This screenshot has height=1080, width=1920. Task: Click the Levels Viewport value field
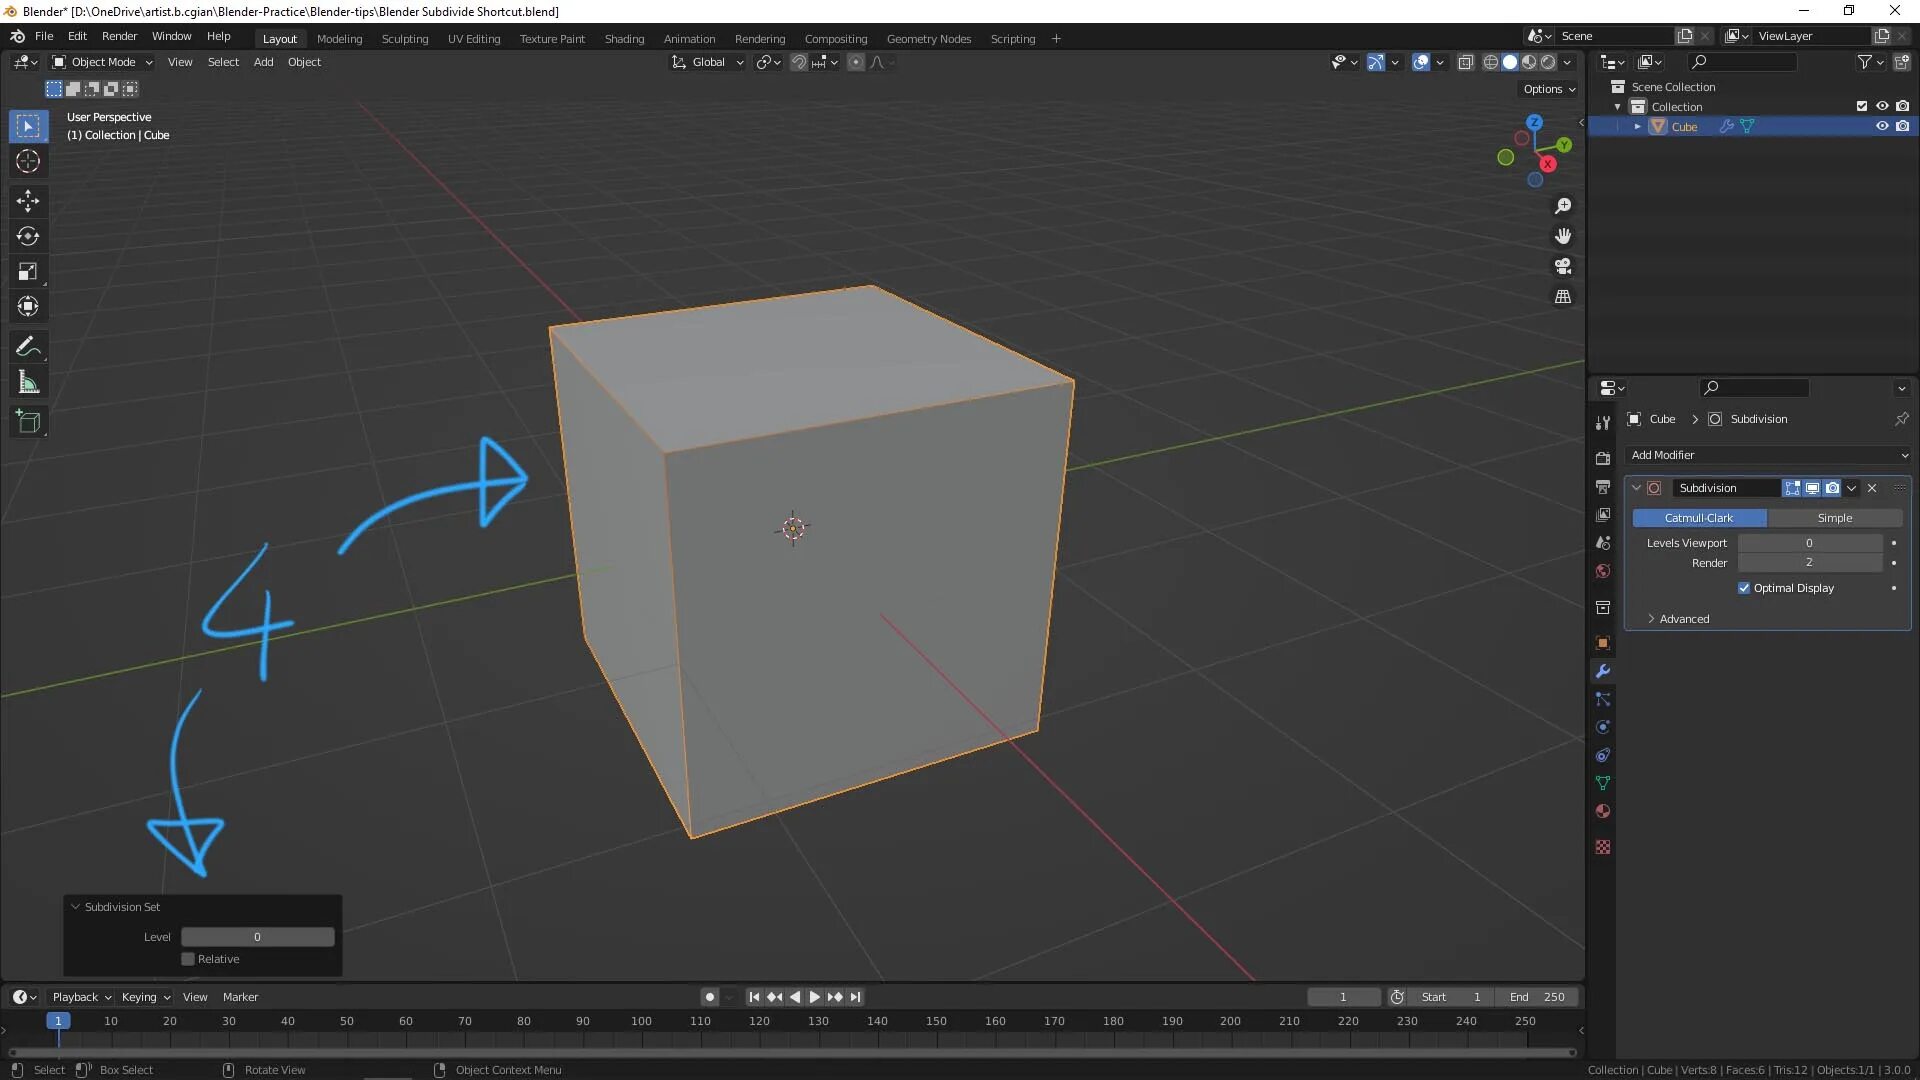click(1809, 543)
